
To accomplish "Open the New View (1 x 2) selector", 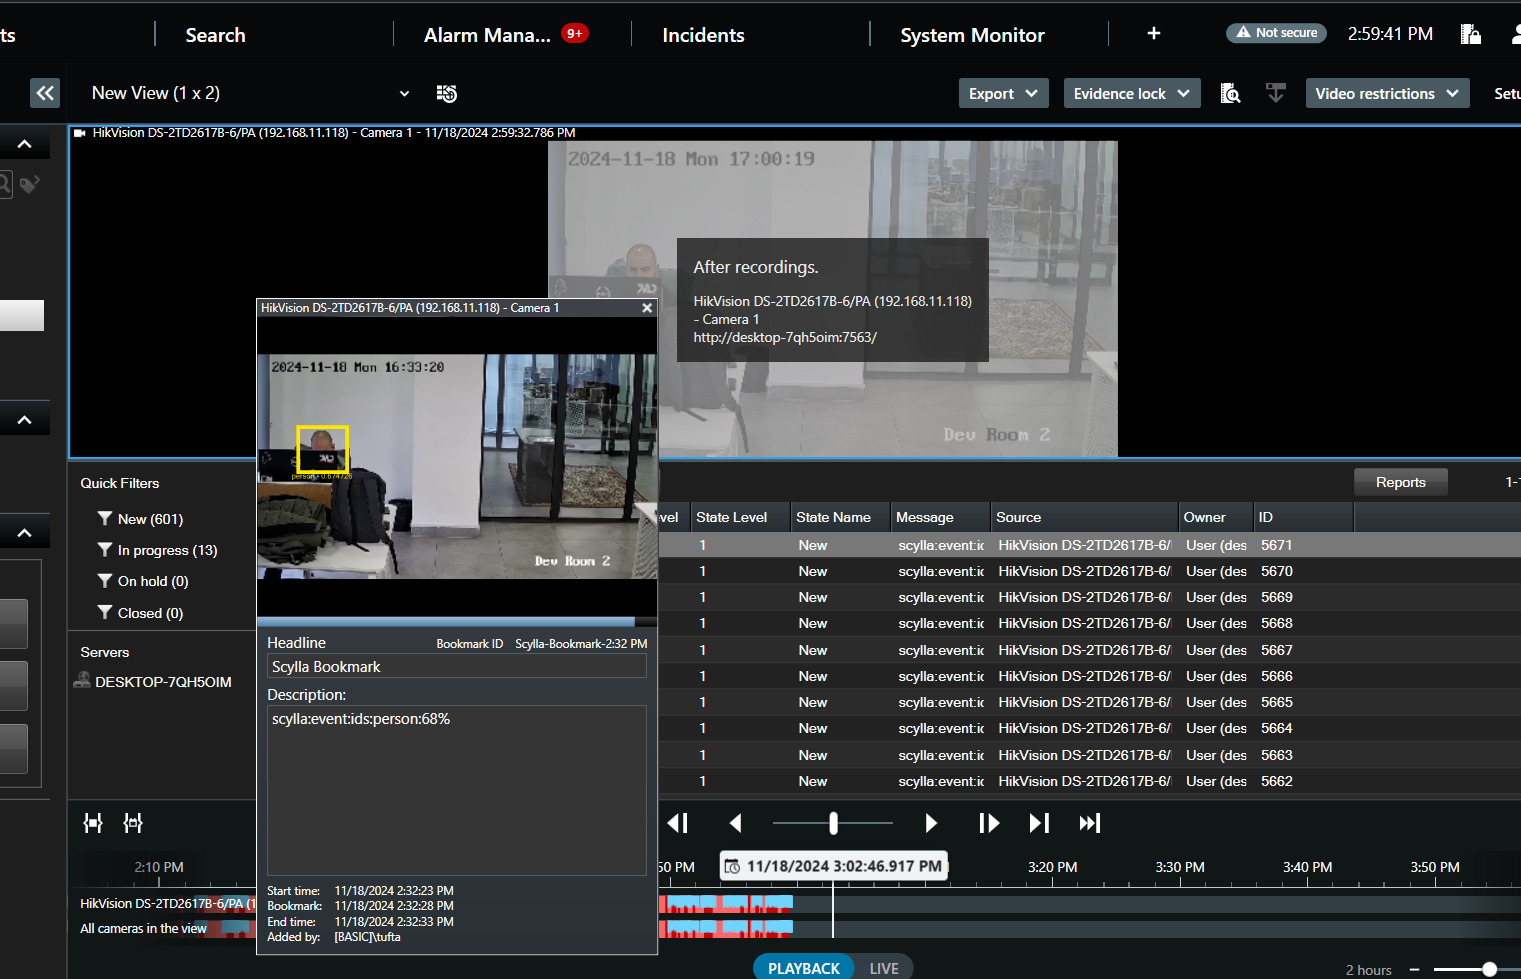I will [x=250, y=93].
